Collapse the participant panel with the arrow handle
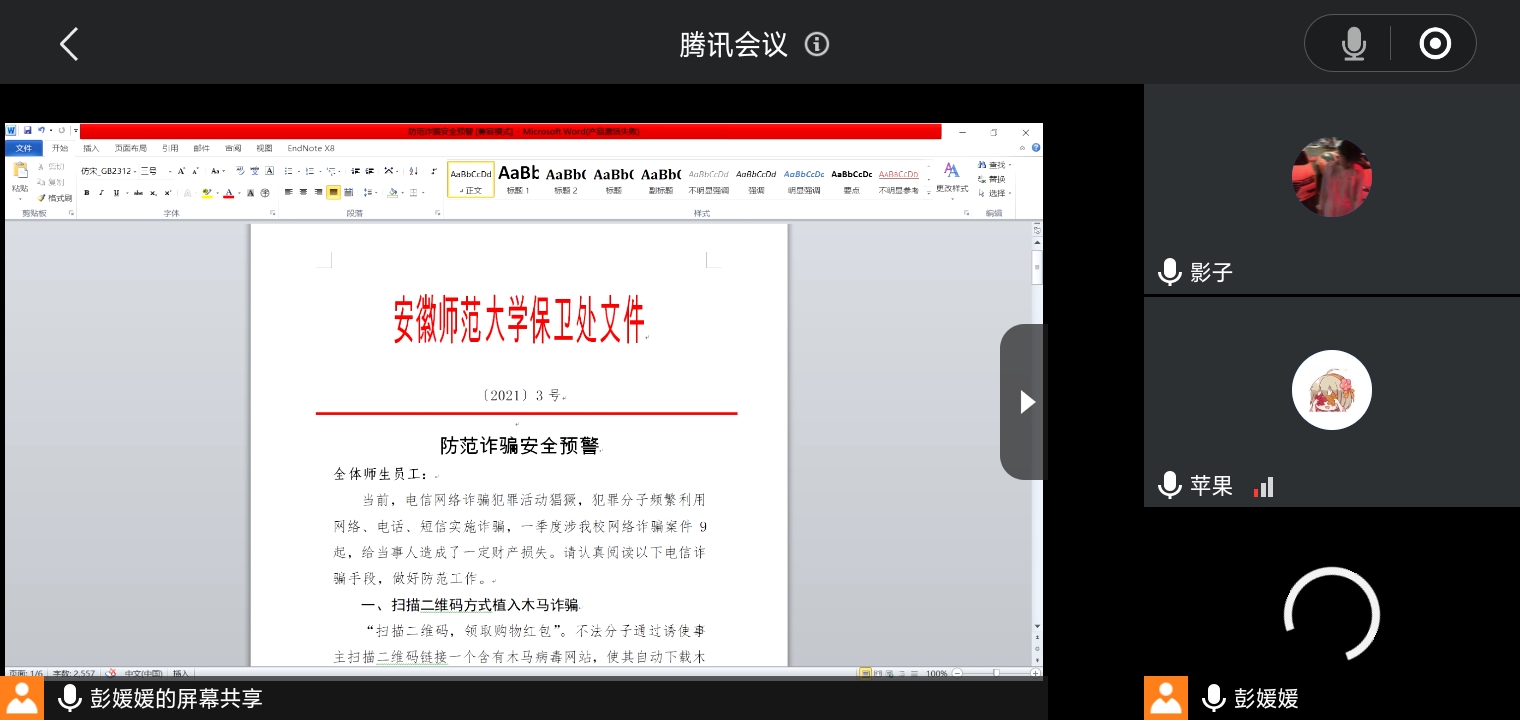Image resolution: width=1520 pixels, height=720 pixels. [x=1025, y=402]
